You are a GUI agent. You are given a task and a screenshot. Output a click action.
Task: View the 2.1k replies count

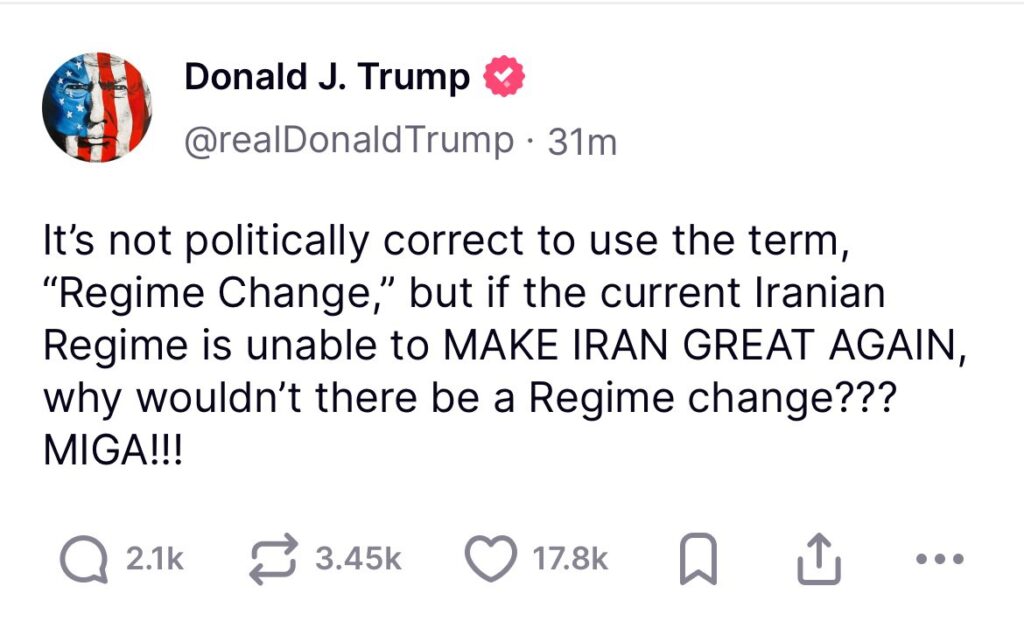[x=155, y=559]
